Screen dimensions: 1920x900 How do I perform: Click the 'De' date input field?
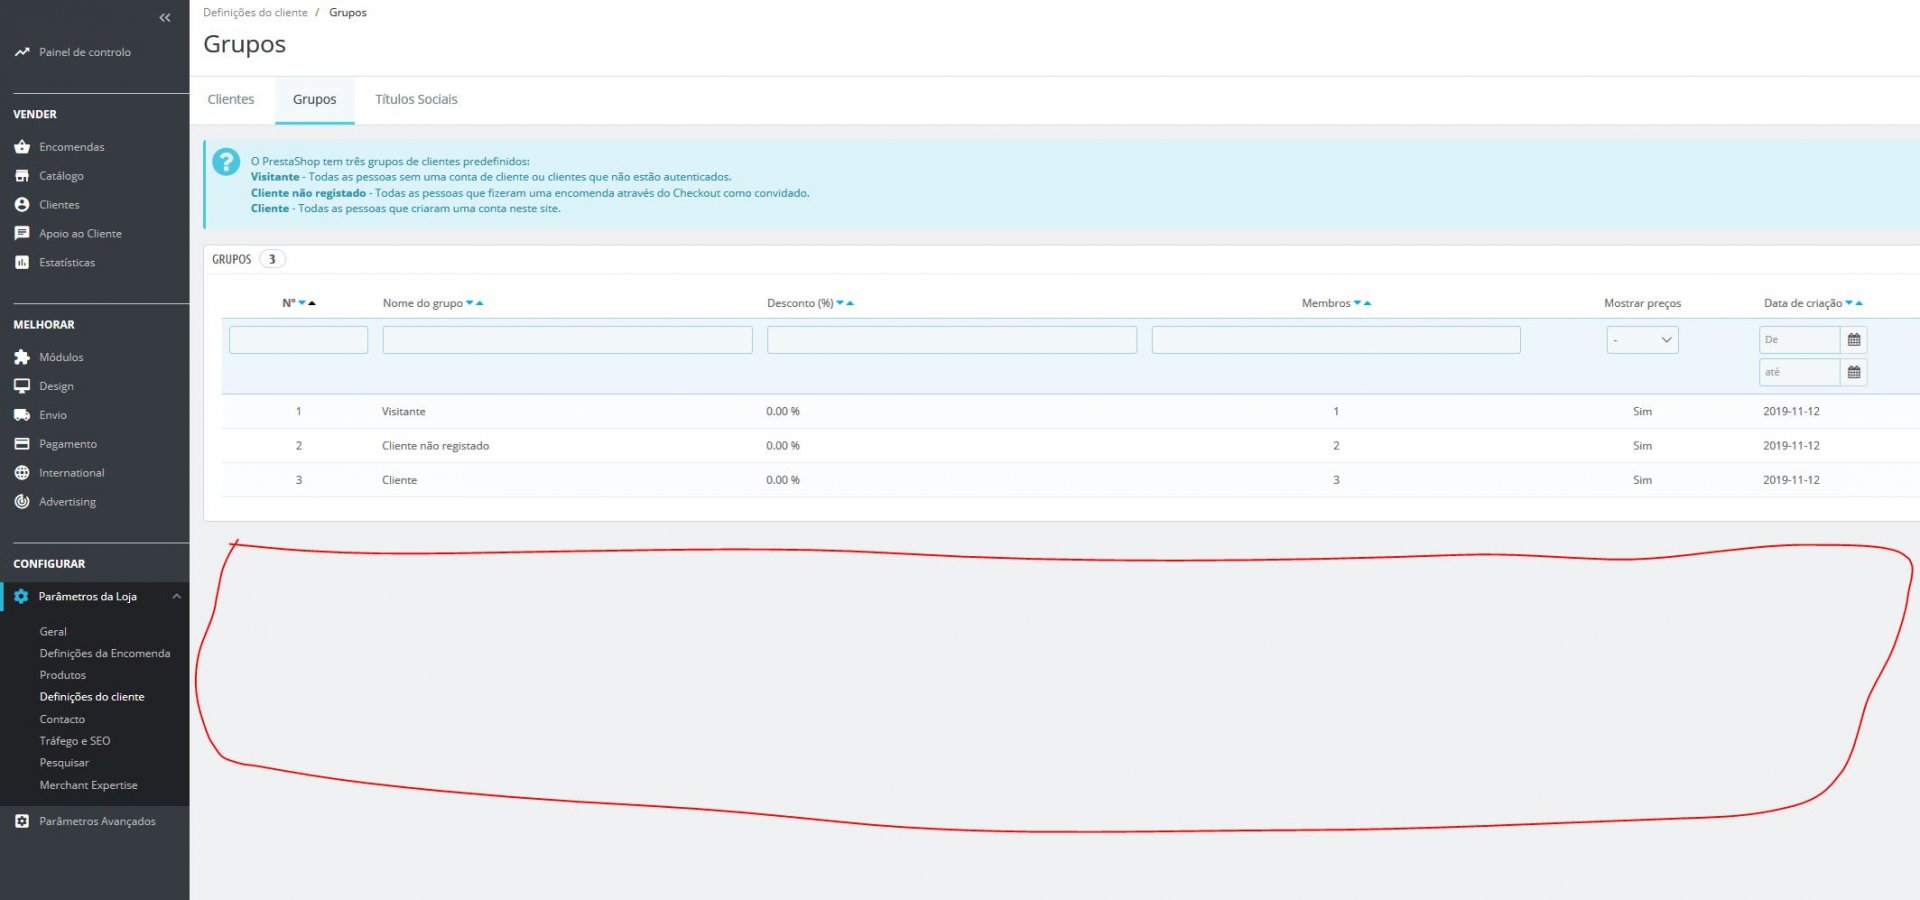(1799, 340)
